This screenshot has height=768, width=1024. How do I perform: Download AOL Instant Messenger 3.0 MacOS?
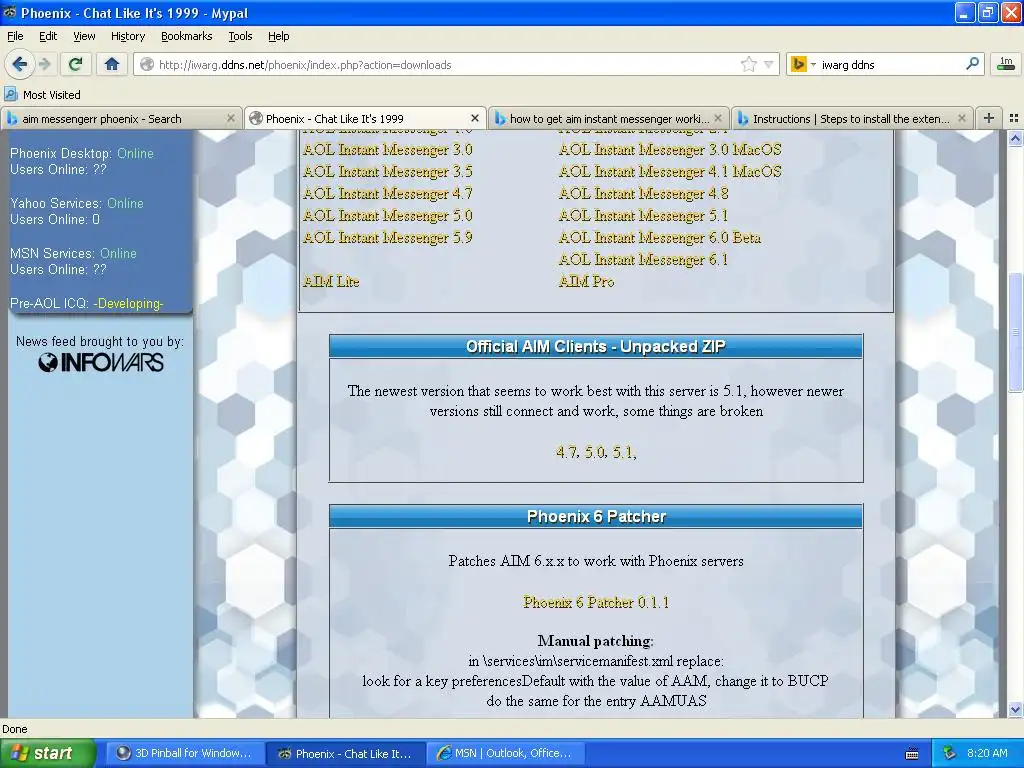(670, 150)
